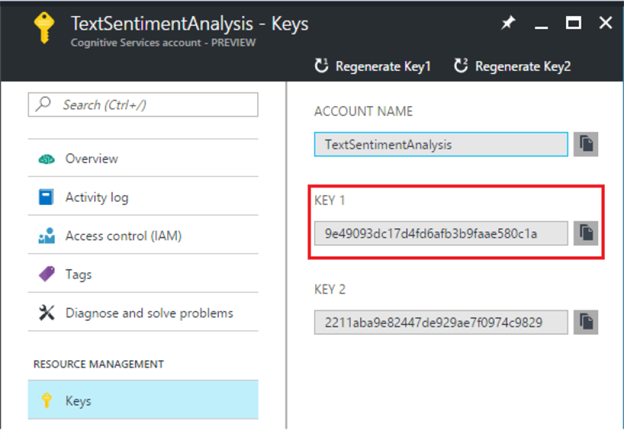
Task: Click the ACCOUNT NAME label
Action: pos(363,111)
